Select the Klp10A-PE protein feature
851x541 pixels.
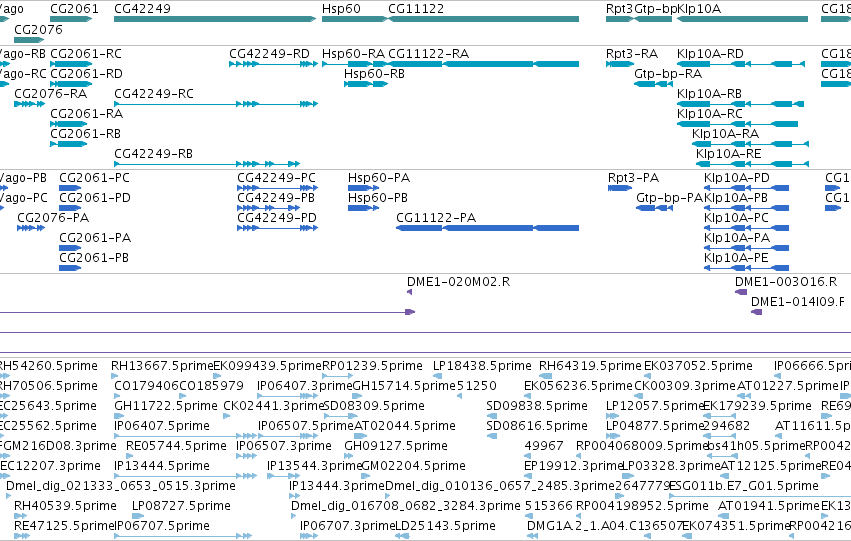point(746,269)
